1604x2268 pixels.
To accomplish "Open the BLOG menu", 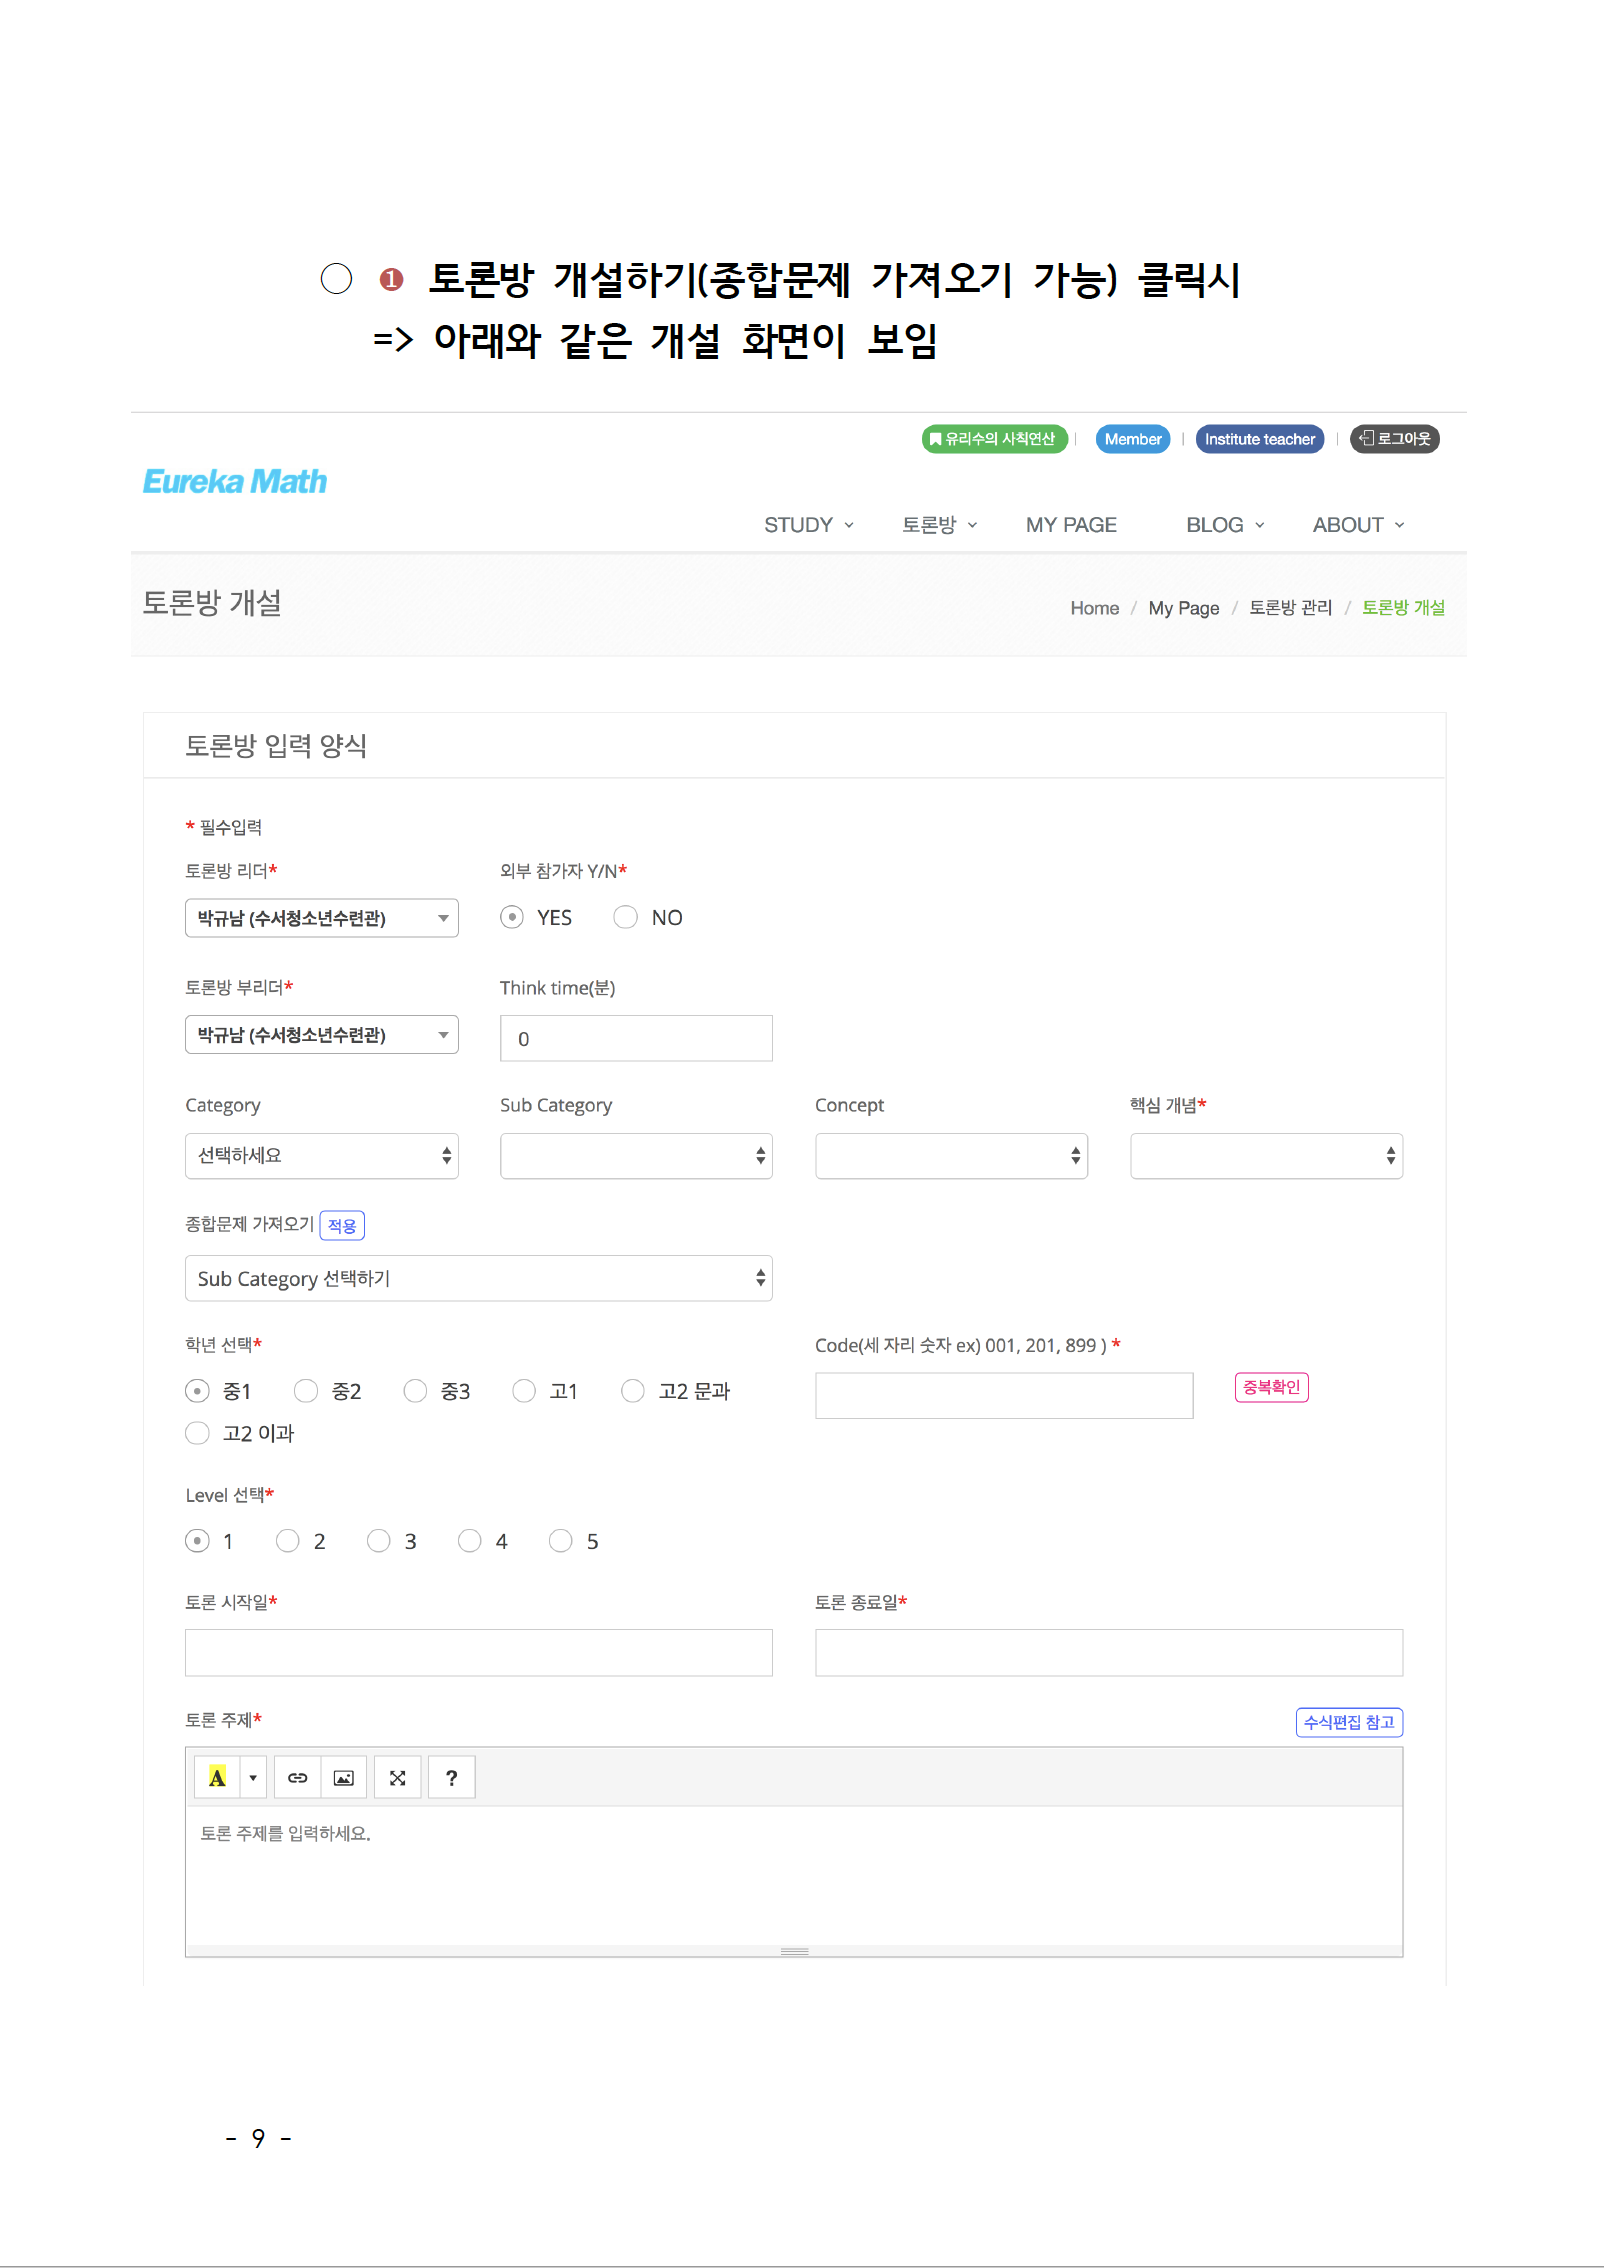I will coord(1225,525).
